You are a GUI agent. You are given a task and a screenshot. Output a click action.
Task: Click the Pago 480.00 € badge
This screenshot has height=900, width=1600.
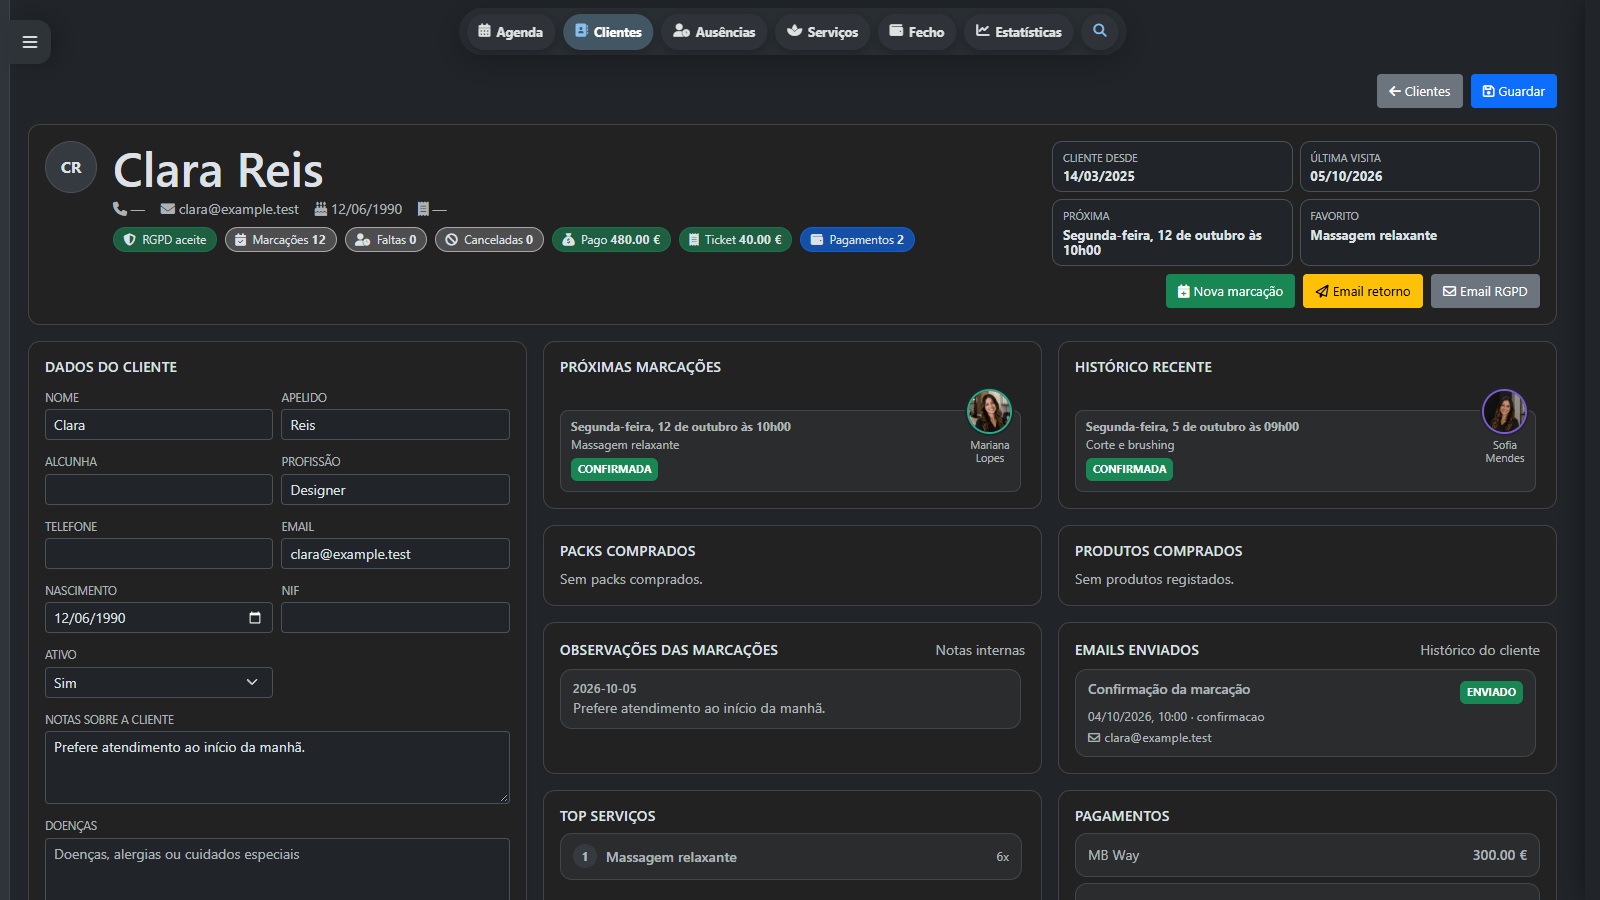pyautogui.click(x=611, y=240)
